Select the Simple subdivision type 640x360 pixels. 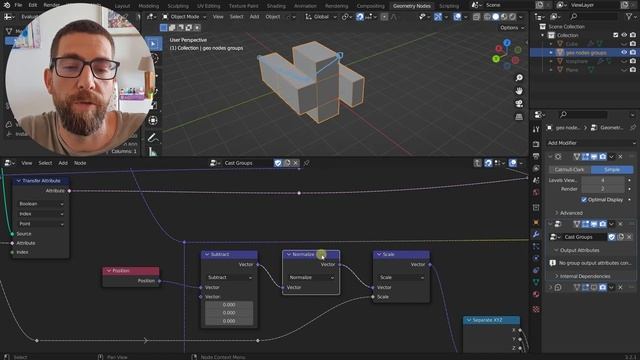(612, 169)
